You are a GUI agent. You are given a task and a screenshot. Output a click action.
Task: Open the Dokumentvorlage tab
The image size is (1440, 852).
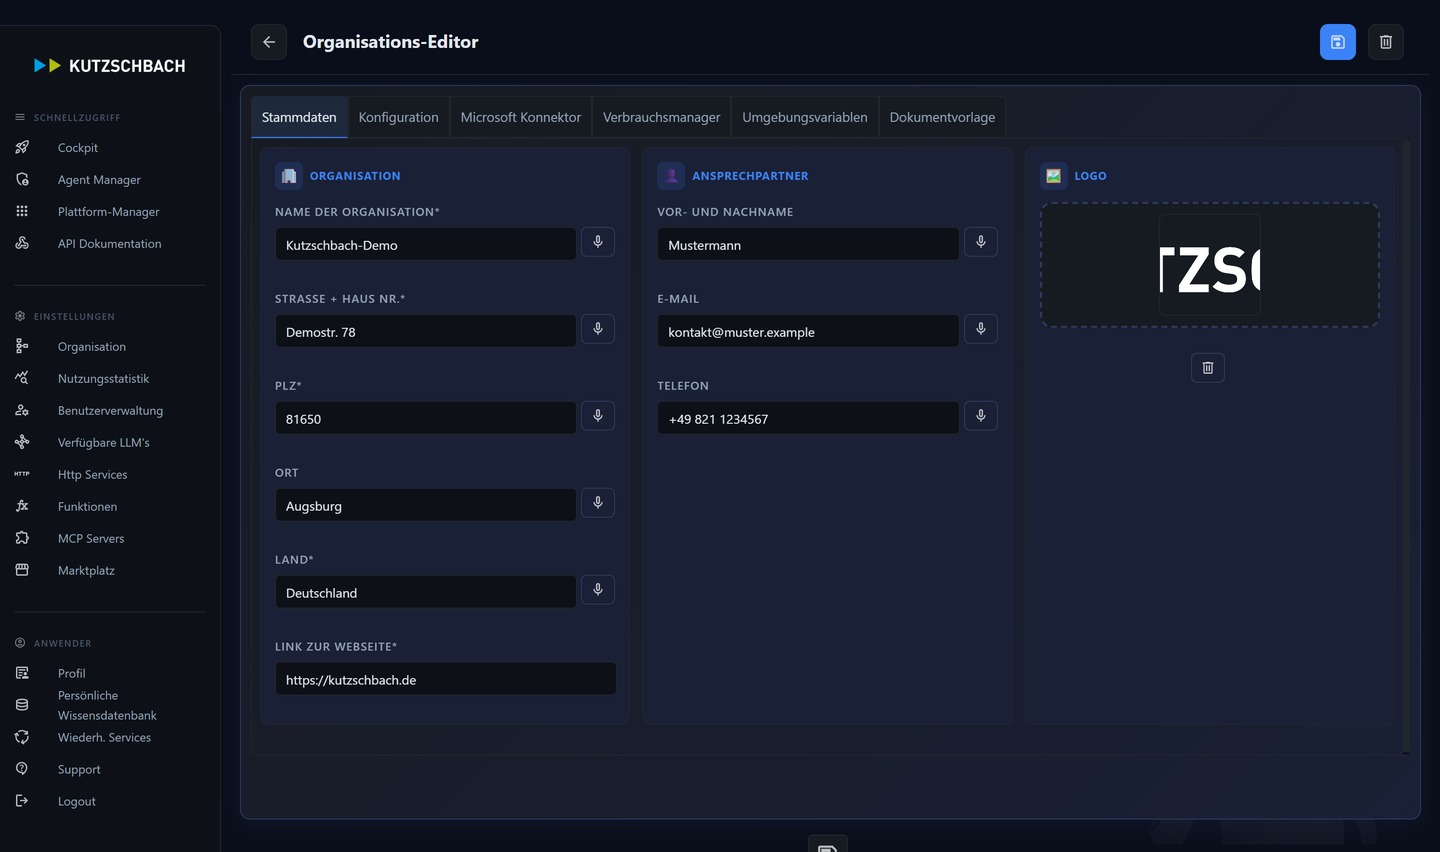pos(942,117)
